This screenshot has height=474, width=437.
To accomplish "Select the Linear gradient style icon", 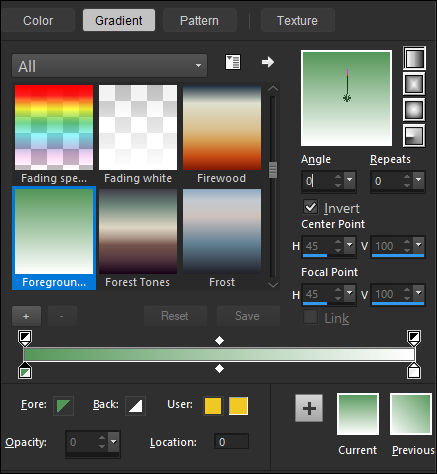I will click(414, 58).
